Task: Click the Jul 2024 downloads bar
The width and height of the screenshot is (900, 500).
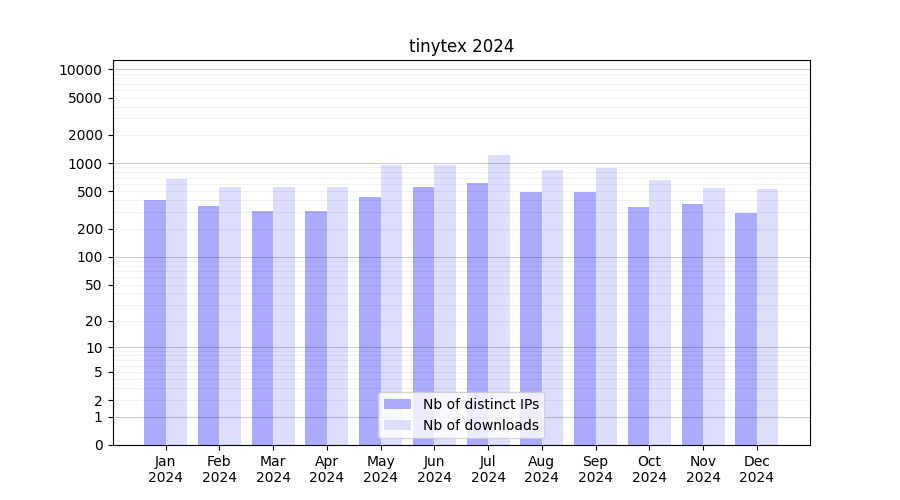Action: tap(499, 300)
